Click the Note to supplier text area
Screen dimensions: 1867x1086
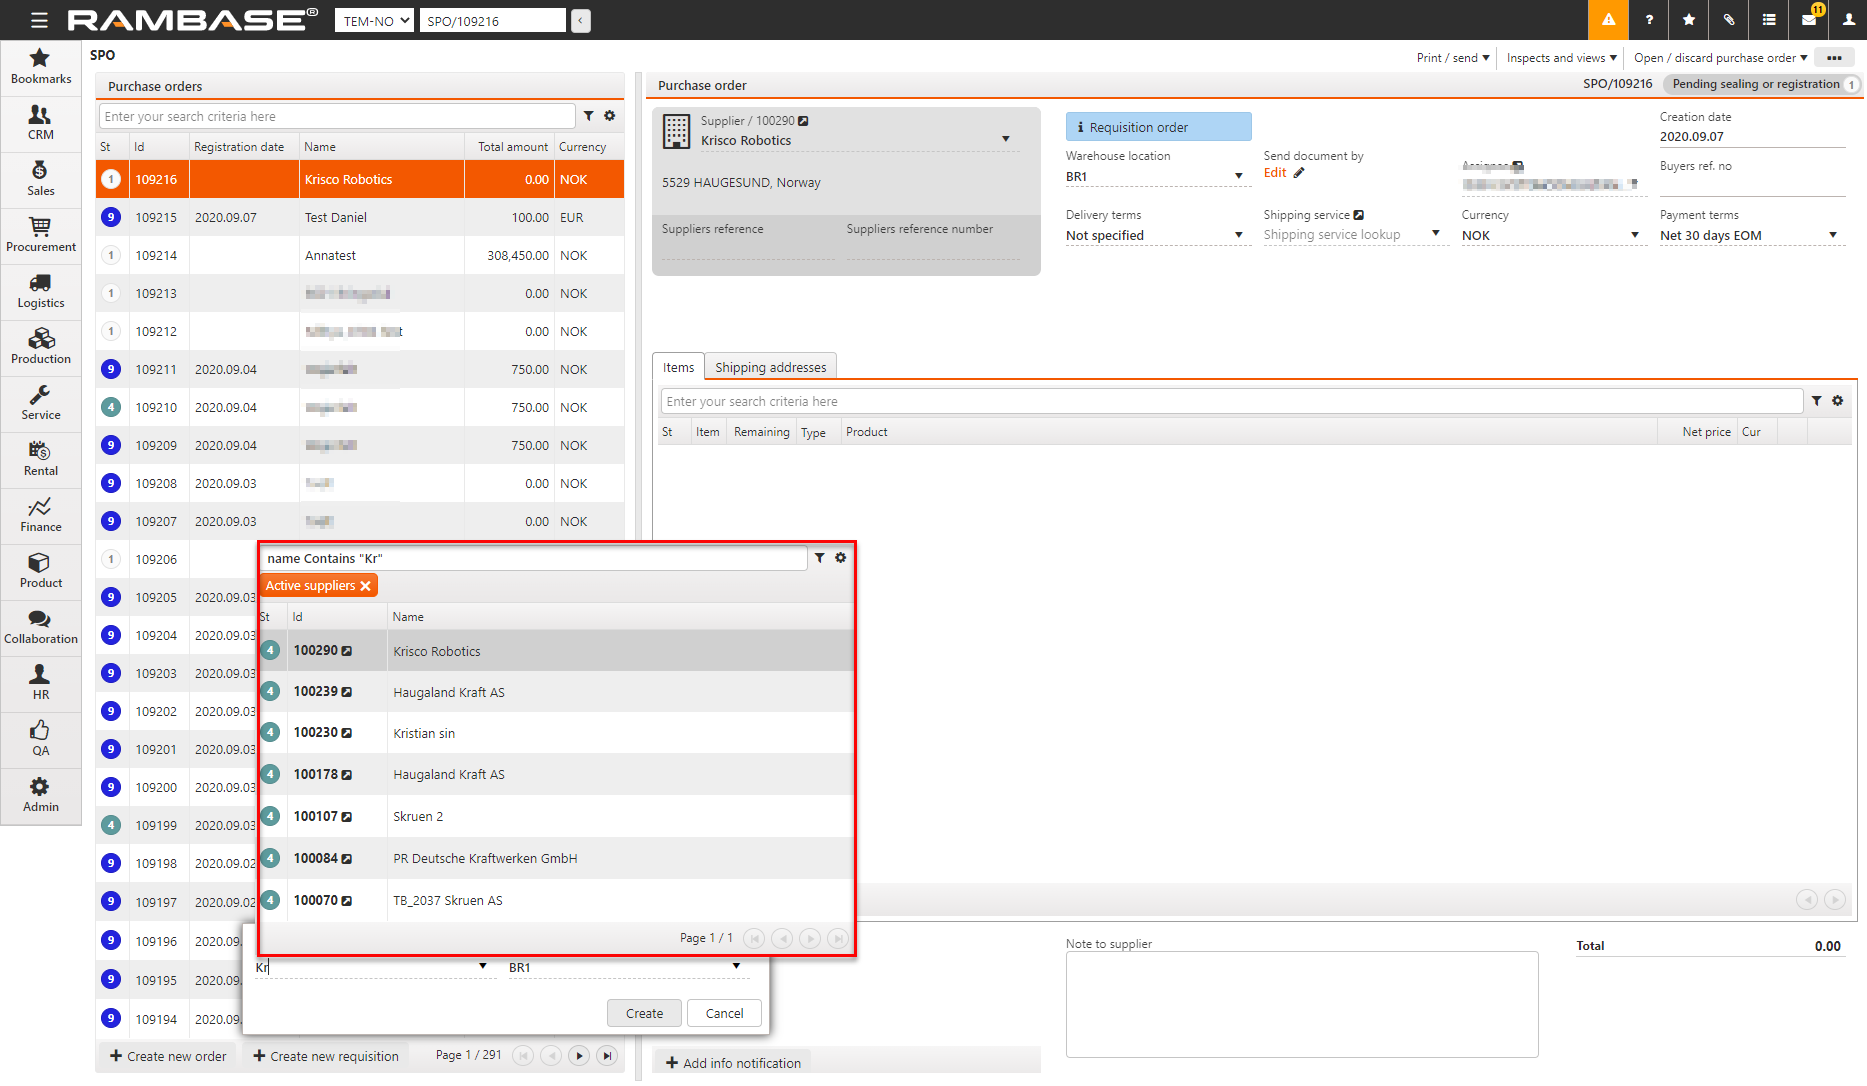tap(1301, 1003)
